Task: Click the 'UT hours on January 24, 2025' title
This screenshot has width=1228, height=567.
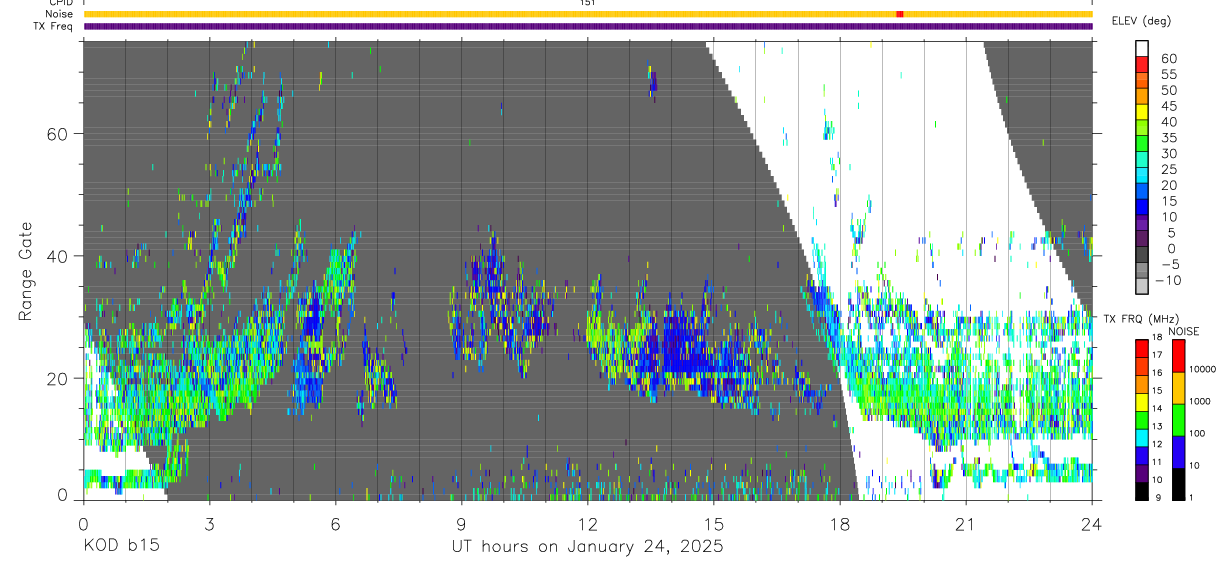Action: [586, 548]
